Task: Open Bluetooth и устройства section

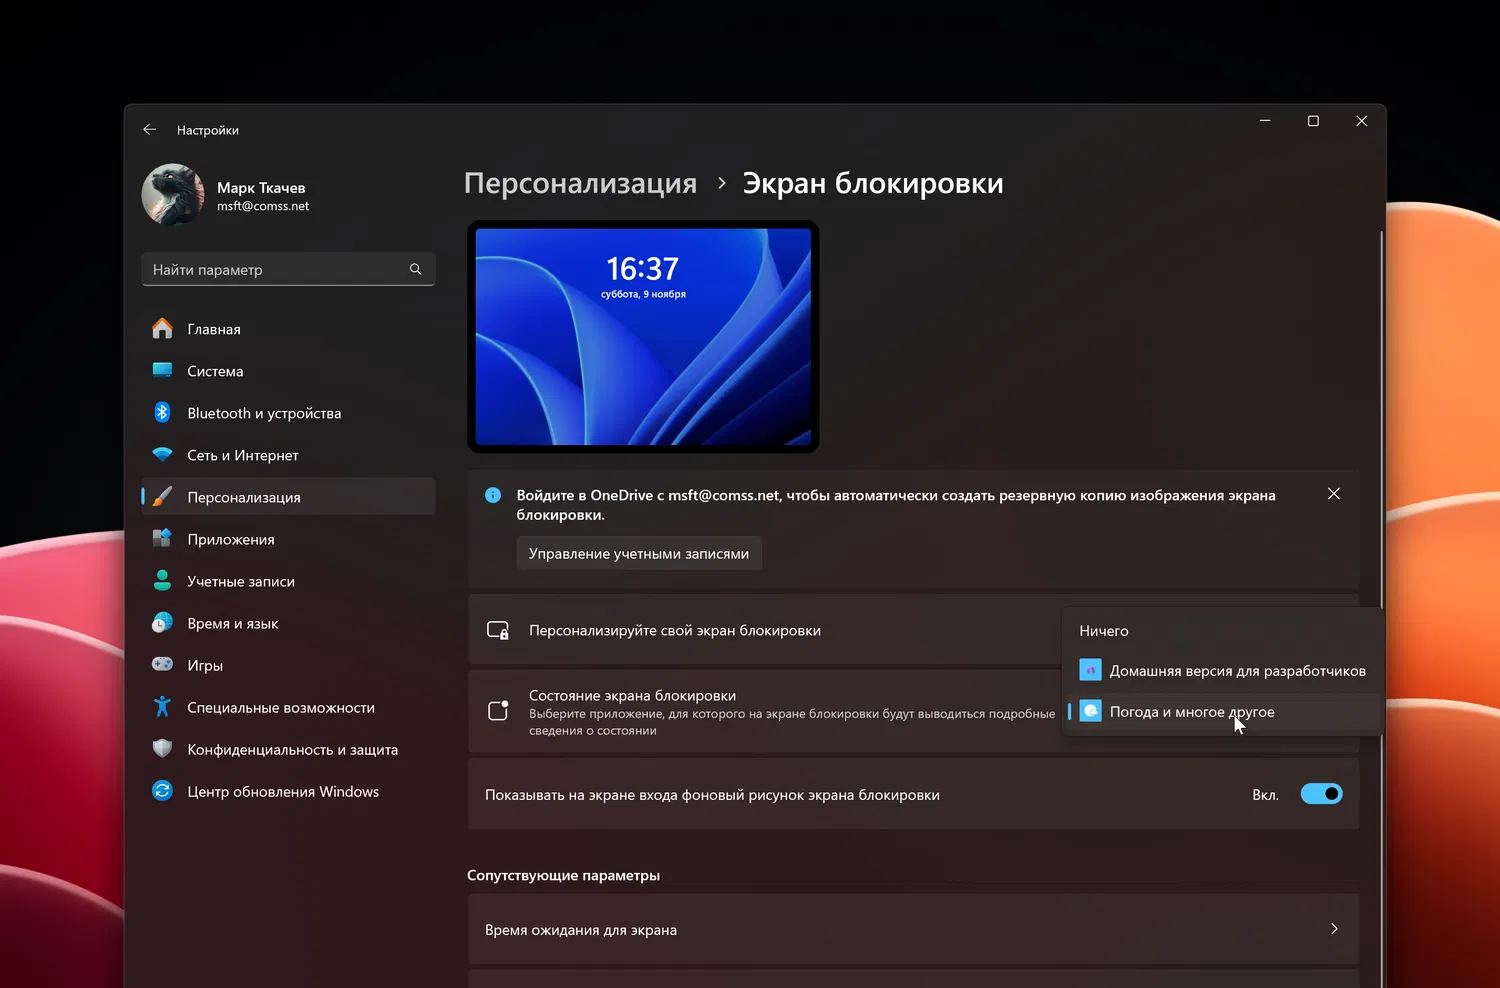Action: [288, 413]
